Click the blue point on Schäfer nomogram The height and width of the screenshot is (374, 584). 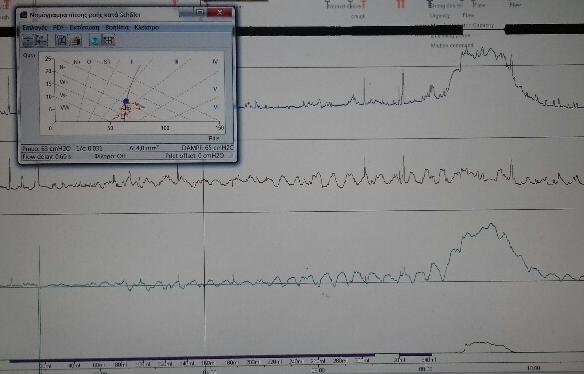(126, 101)
